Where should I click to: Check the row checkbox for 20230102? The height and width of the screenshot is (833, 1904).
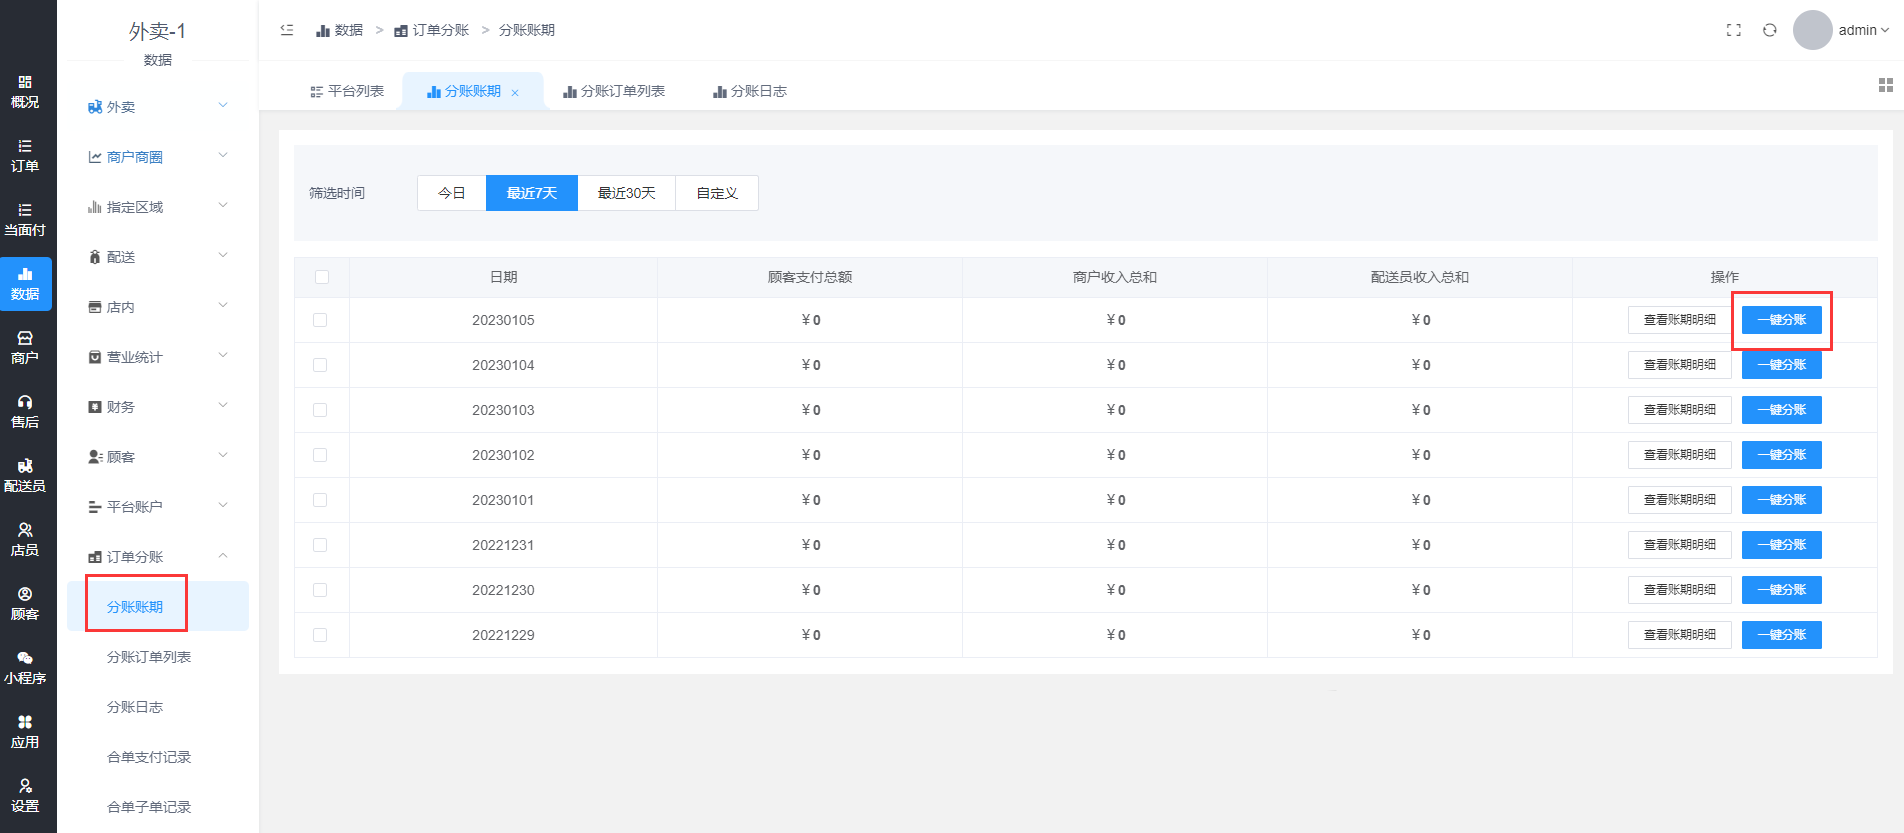pos(320,455)
